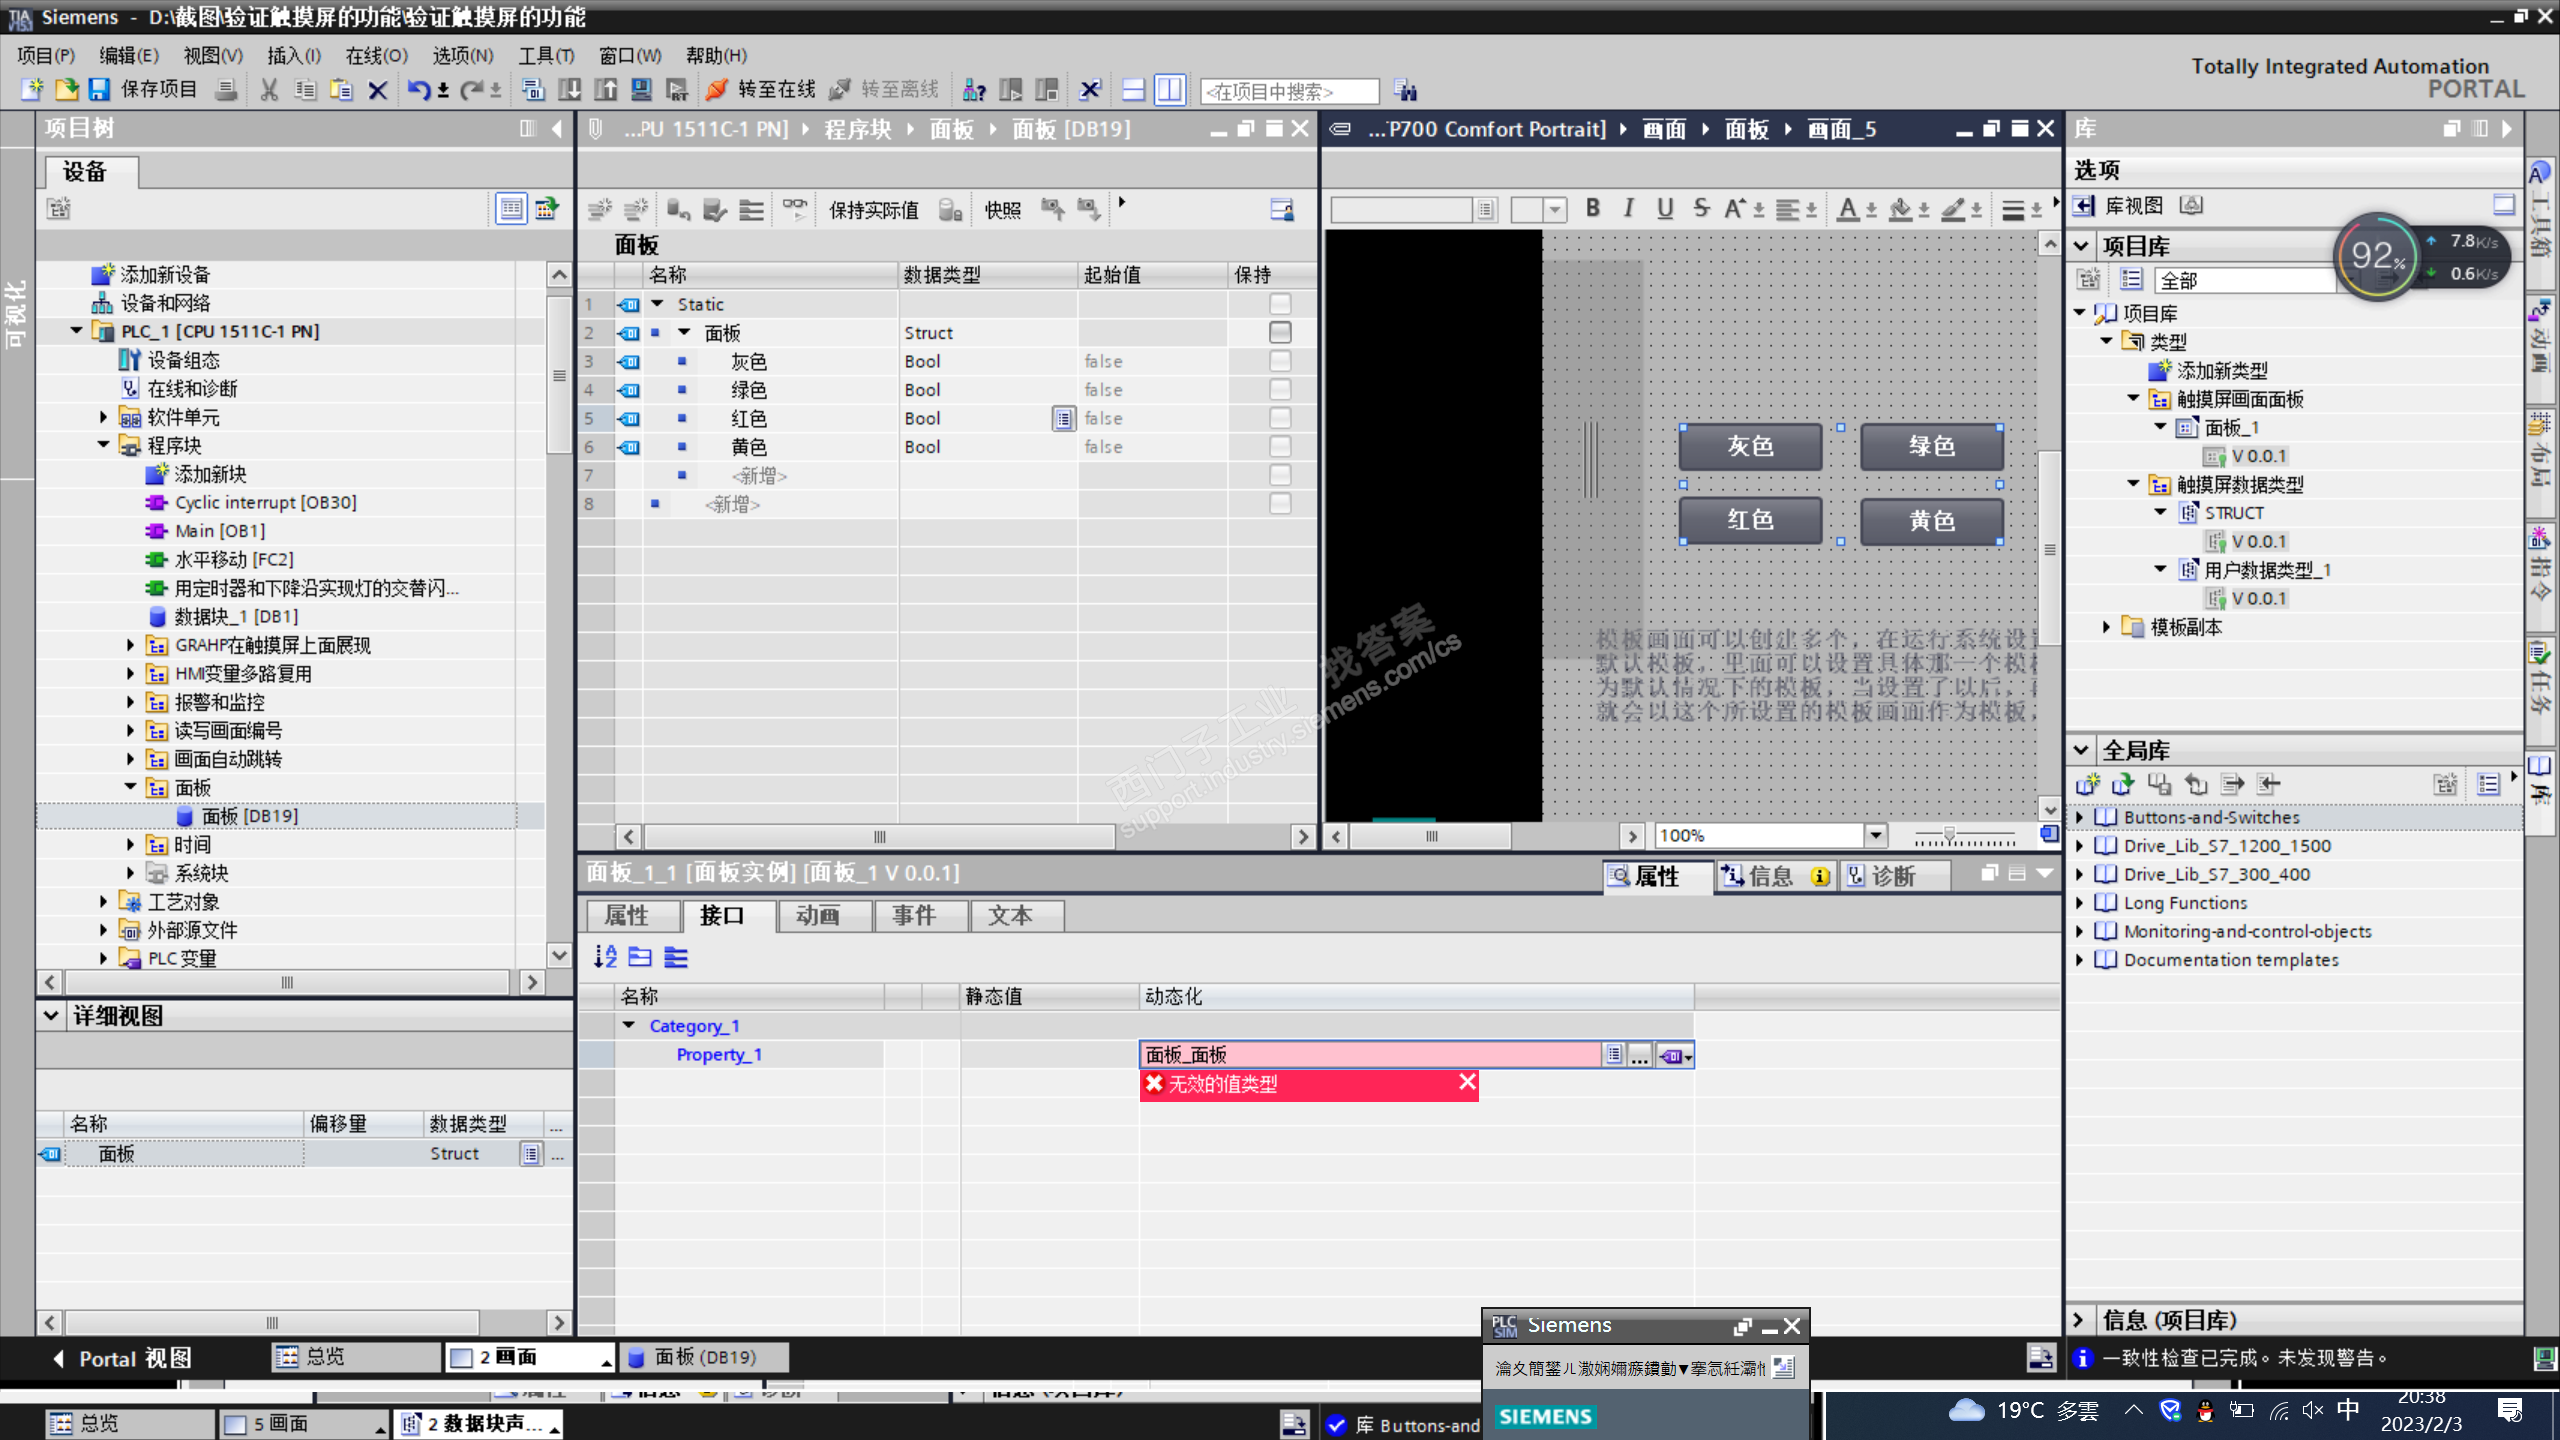This screenshot has height=1440, width=2560.
Task: Click the sort-by-name icon in interface tab
Action: tap(605, 957)
